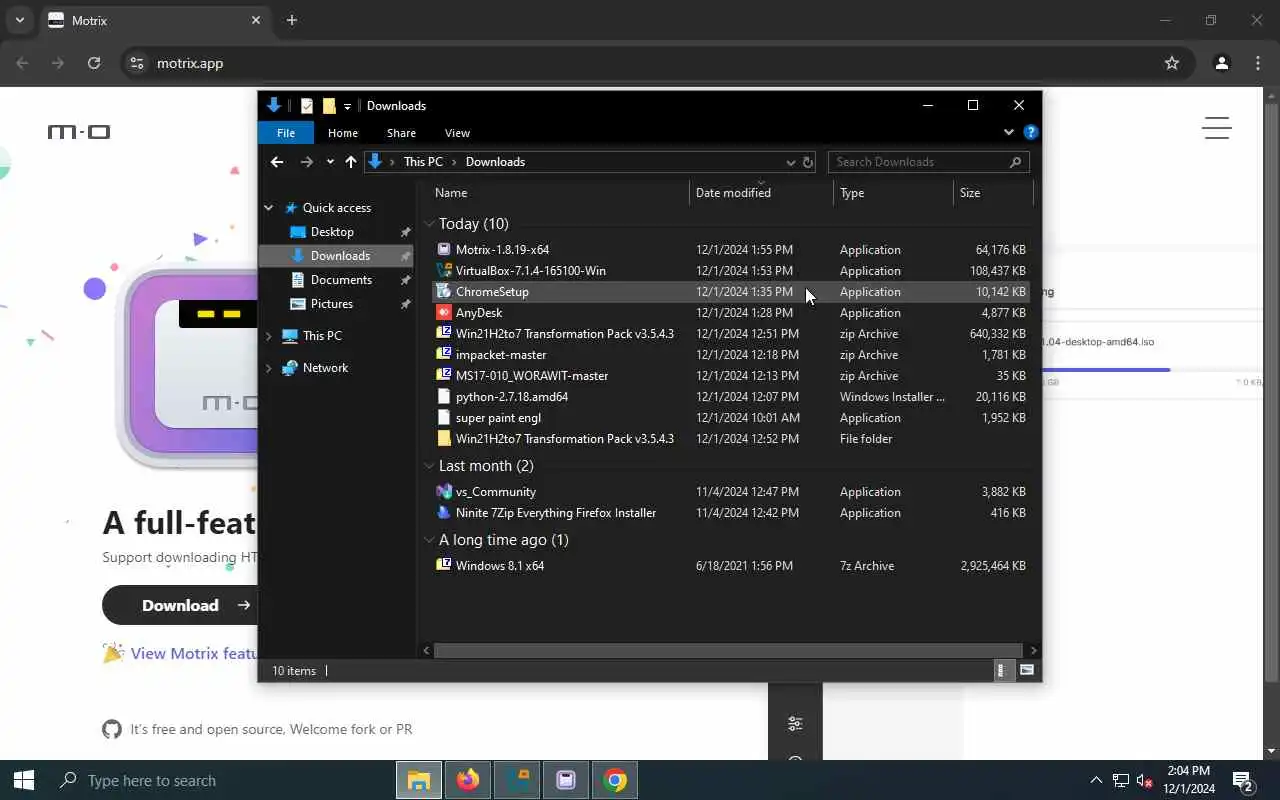The height and width of the screenshot is (800, 1280).
Task: Go up one folder level
Action: (350, 162)
